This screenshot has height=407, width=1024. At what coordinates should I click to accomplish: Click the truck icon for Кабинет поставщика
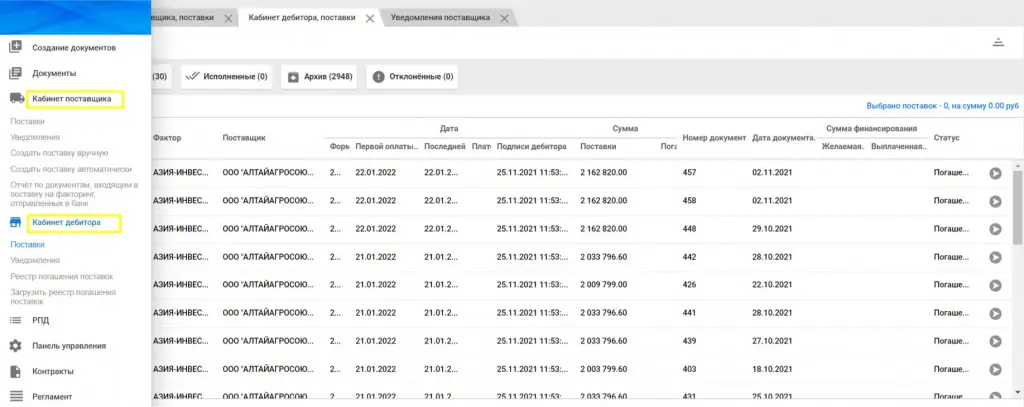[16, 99]
